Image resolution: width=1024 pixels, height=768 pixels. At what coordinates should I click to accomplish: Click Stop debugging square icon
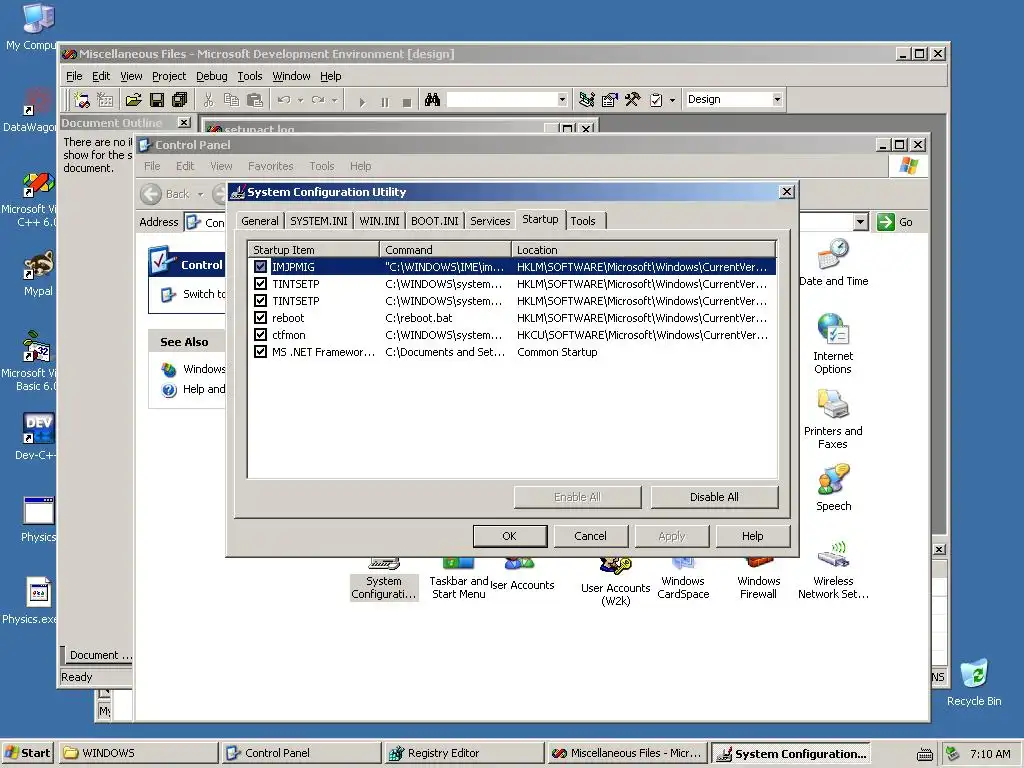[x=407, y=102]
